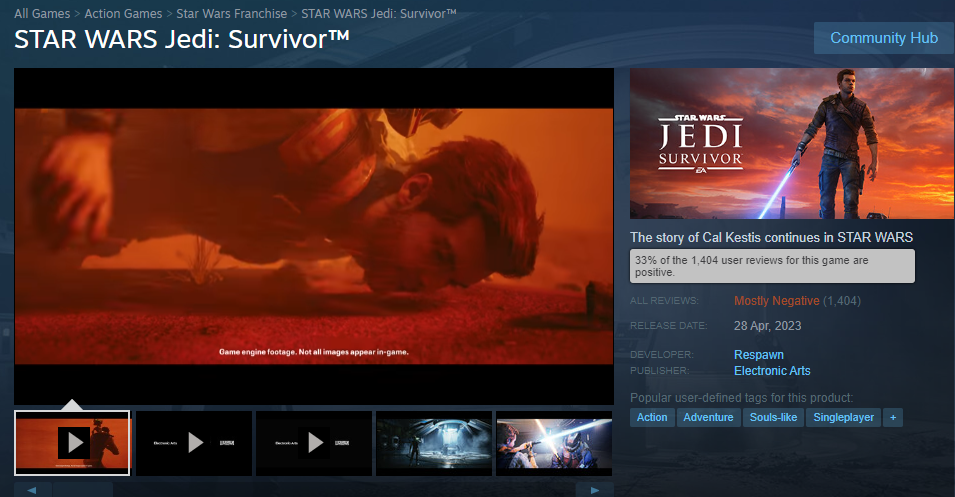Open Star Wars Franchise breadcrumb link
Image resolution: width=955 pixels, height=497 pixels.
(231, 13)
